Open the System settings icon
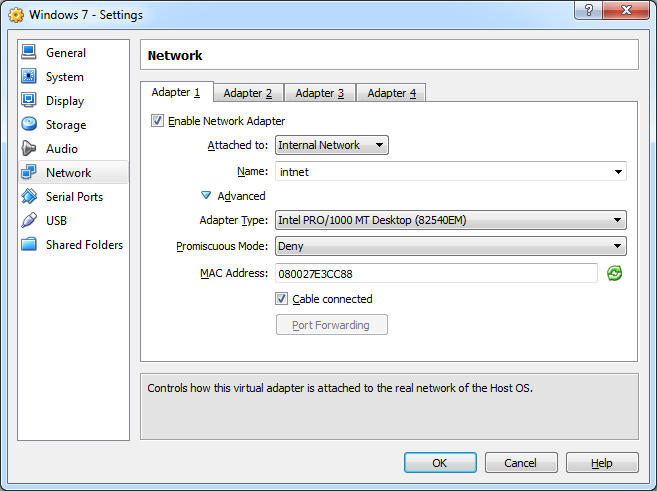This screenshot has height=491, width=657. [x=28, y=77]
